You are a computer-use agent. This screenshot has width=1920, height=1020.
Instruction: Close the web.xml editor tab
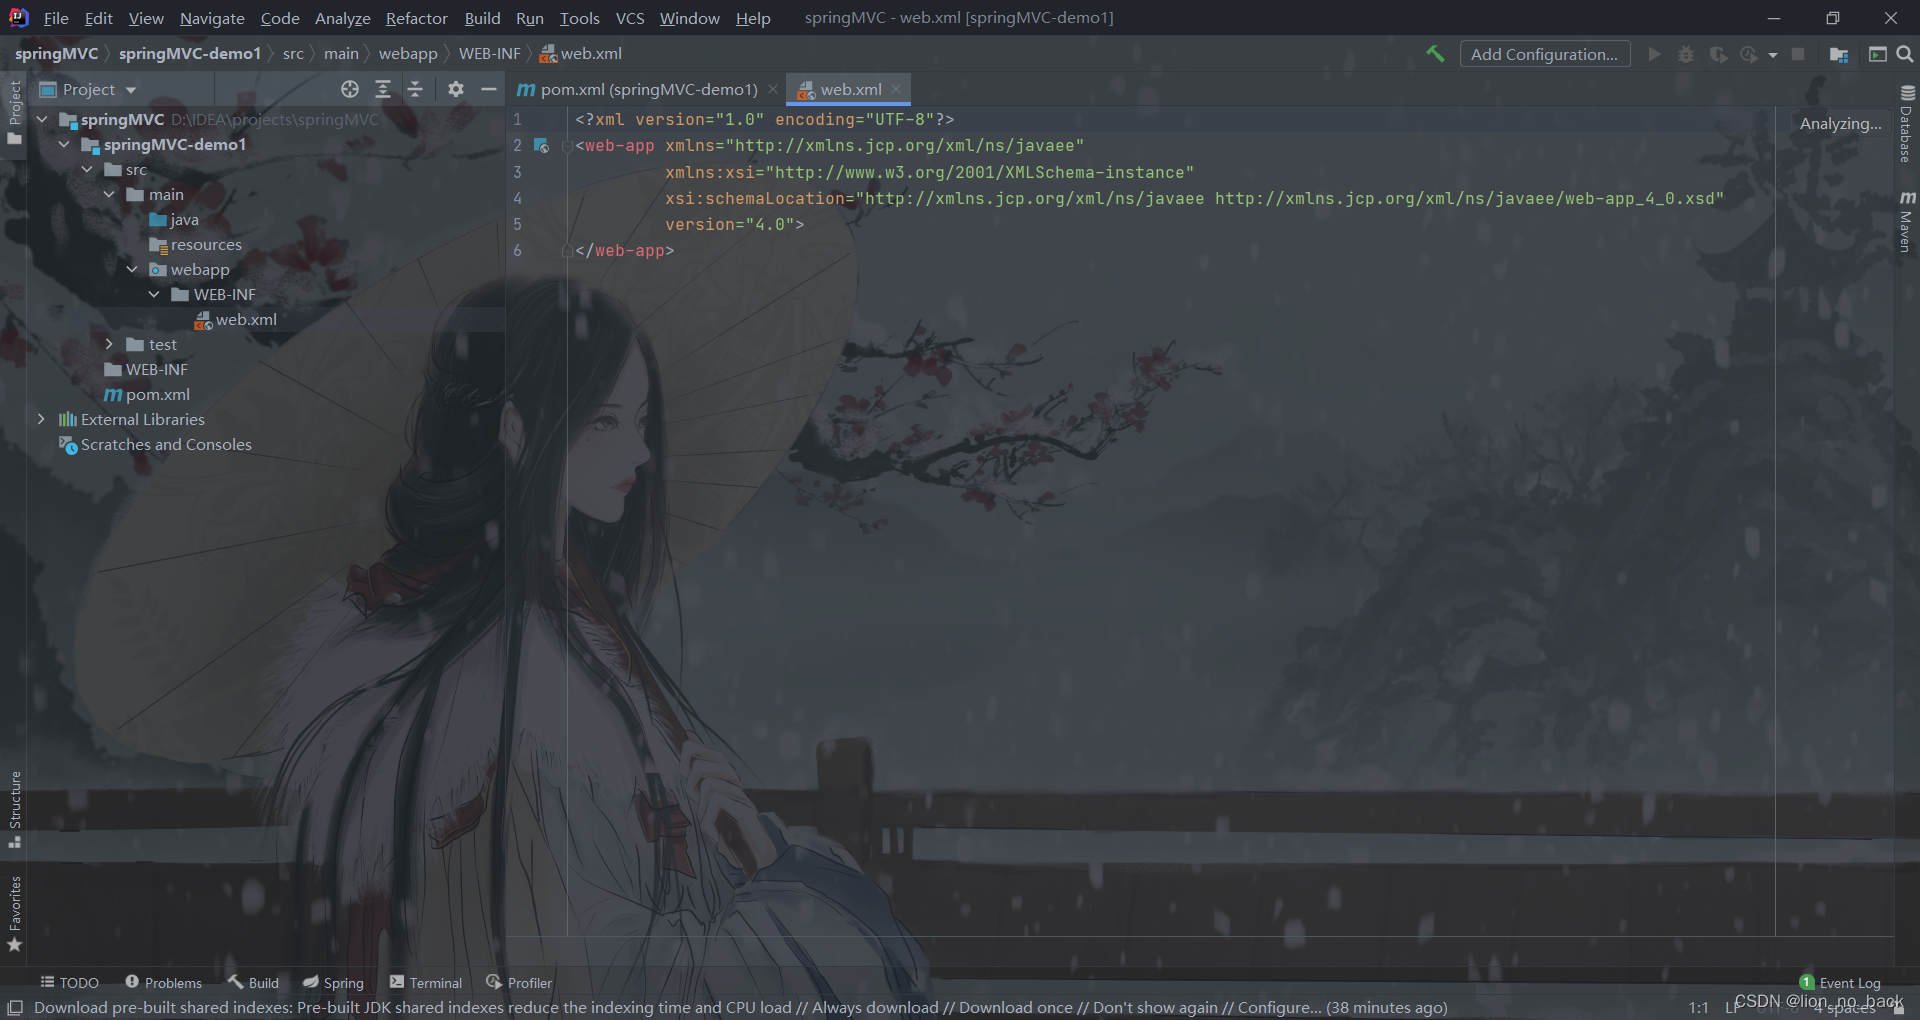[896, 89]
